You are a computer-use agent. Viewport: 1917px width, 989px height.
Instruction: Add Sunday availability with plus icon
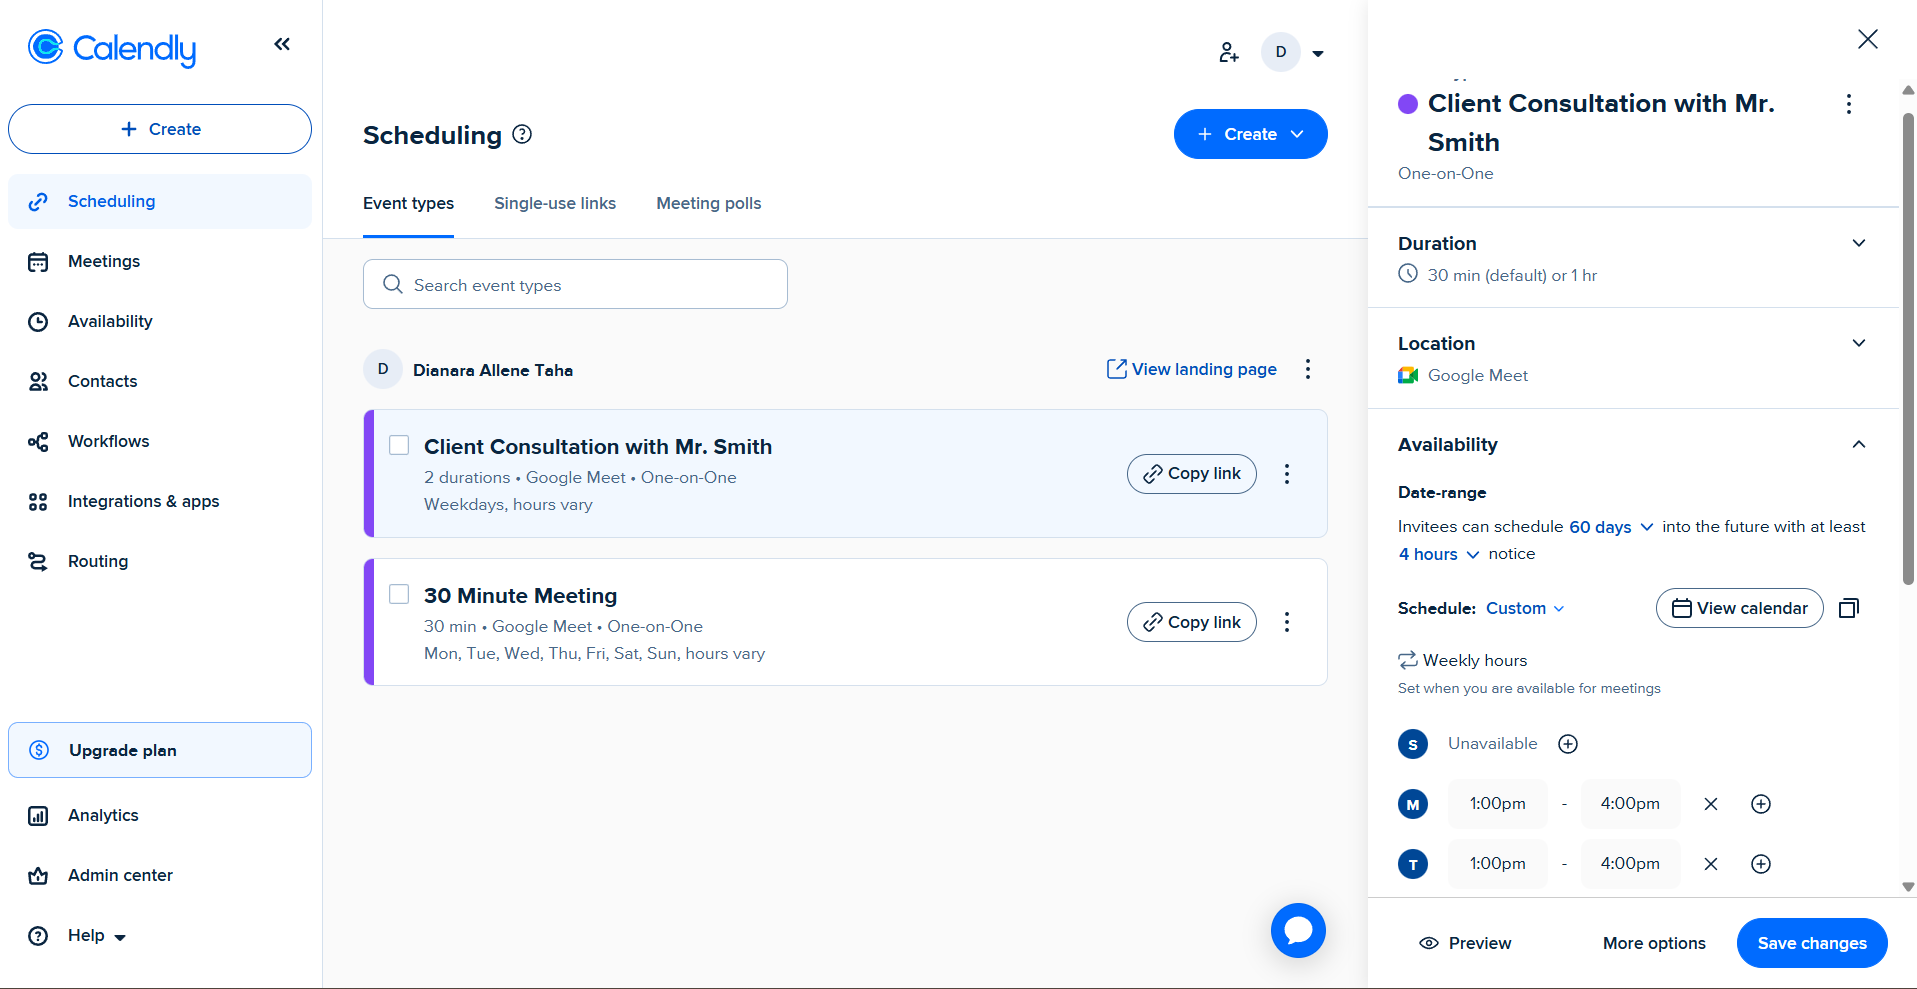click(1568, 744)
